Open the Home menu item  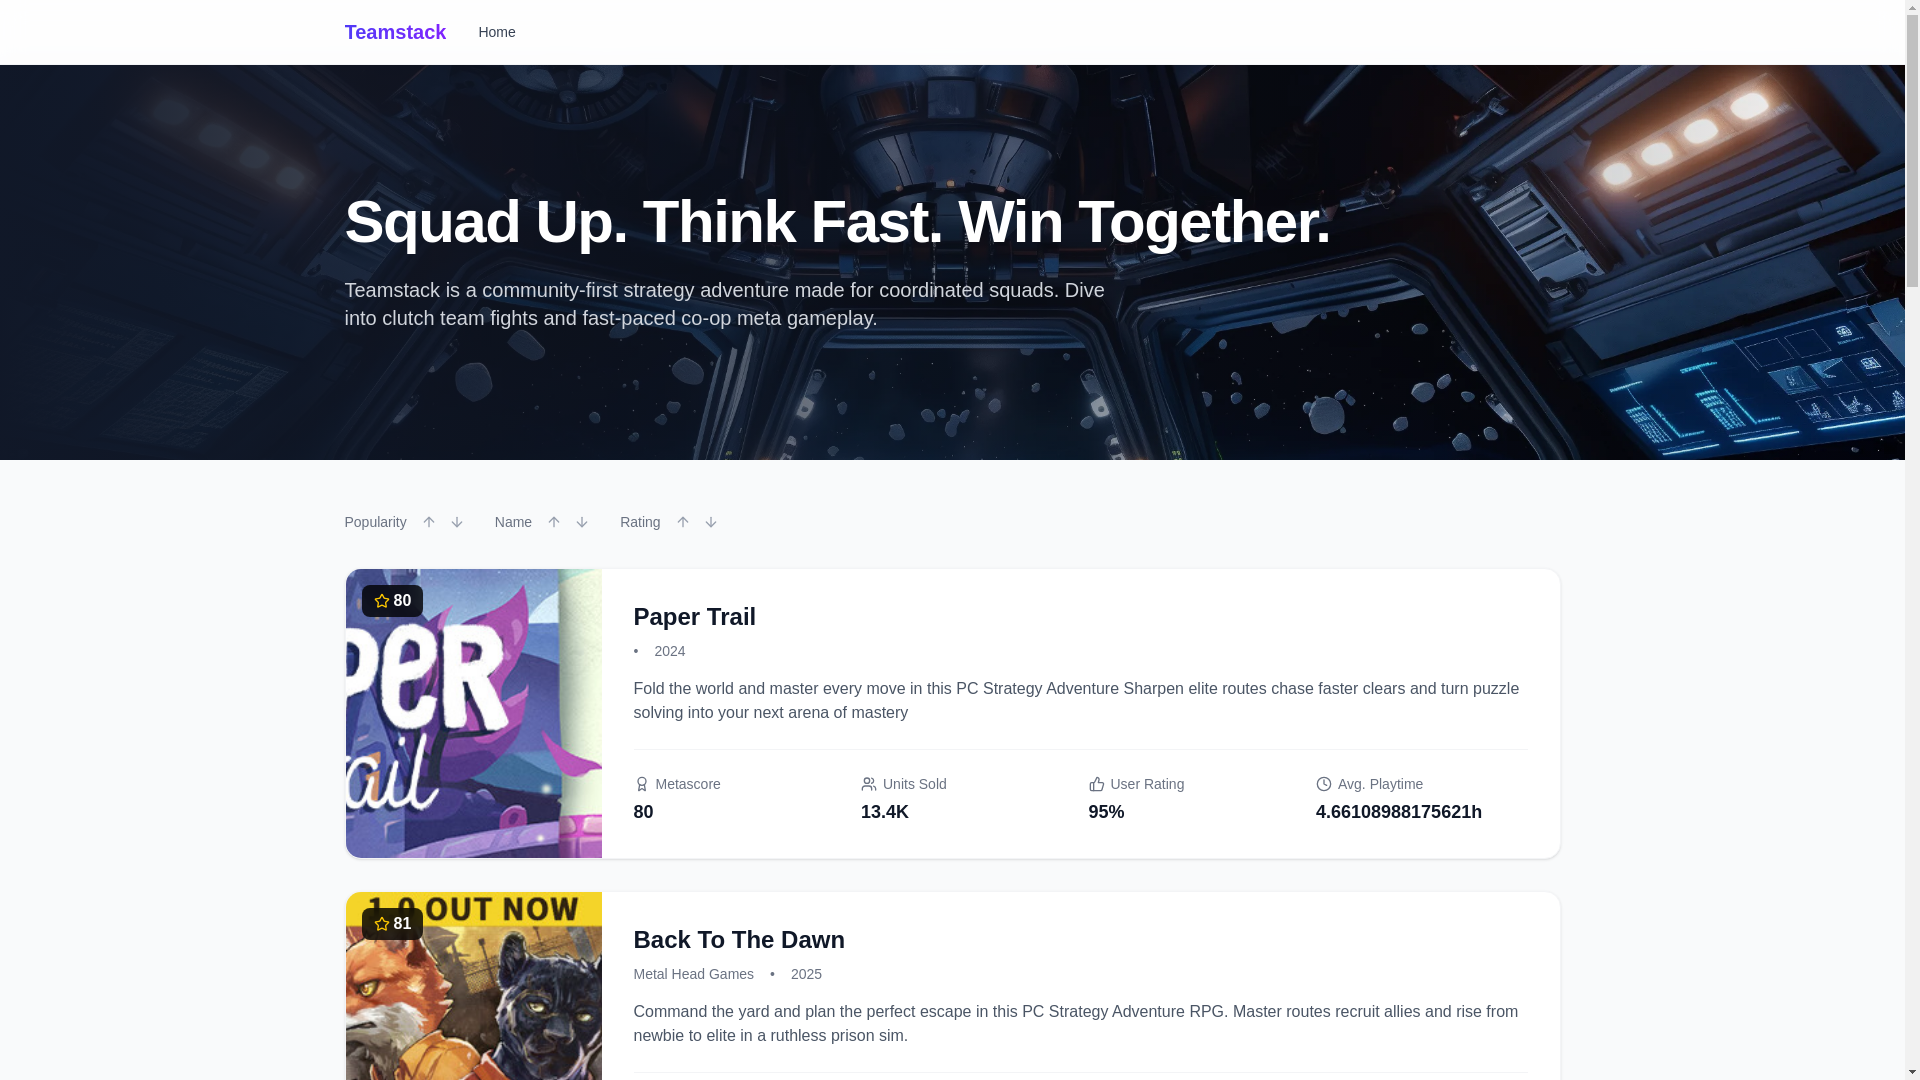click(x=497, y=32)
